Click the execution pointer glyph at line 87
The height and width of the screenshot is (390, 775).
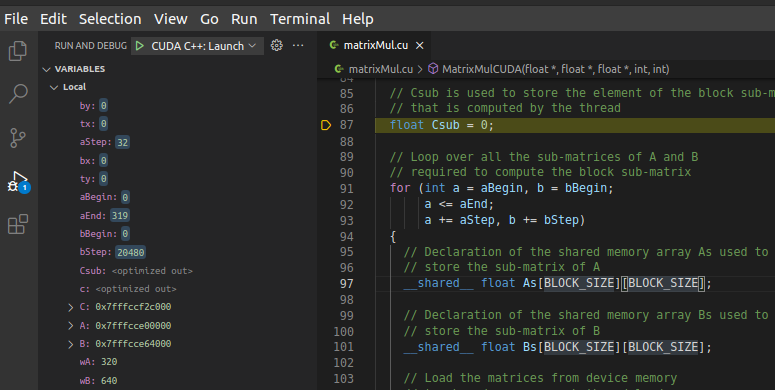(326, 125)
